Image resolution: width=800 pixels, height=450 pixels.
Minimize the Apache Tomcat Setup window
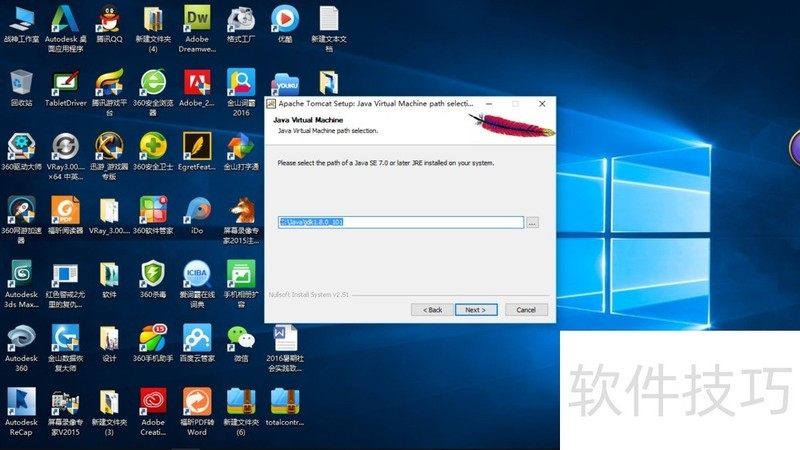point(489,104)
